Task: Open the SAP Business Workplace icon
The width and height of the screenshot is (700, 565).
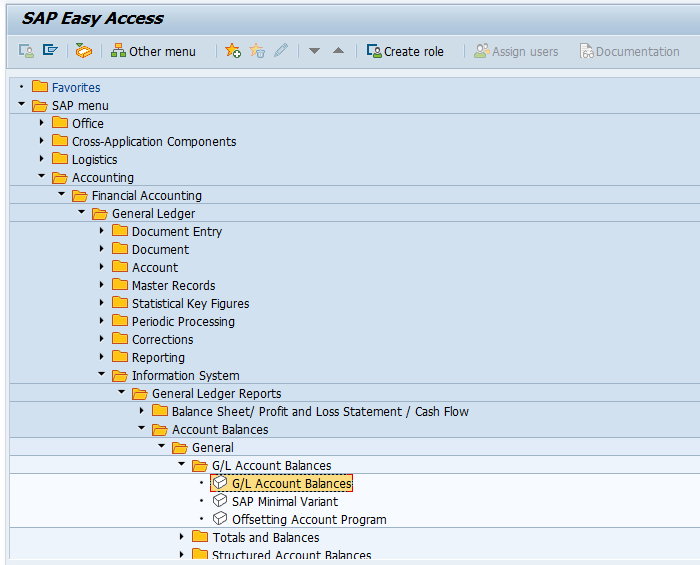Action: [x=83, y=51]
